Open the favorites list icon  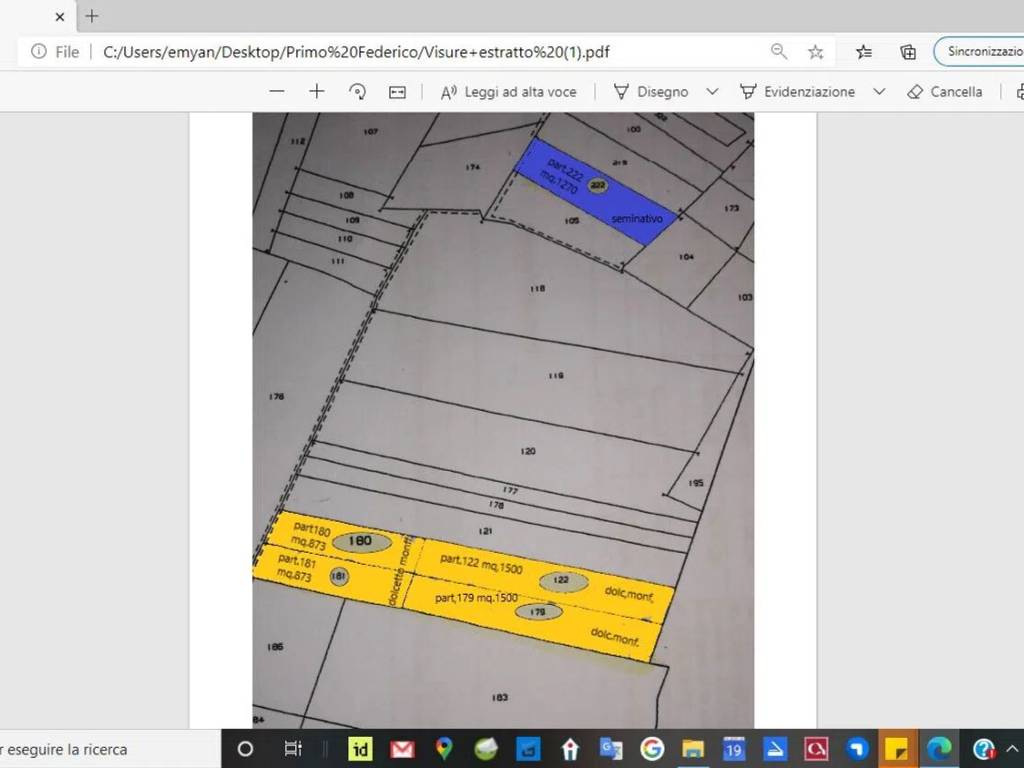coord(864,52)
